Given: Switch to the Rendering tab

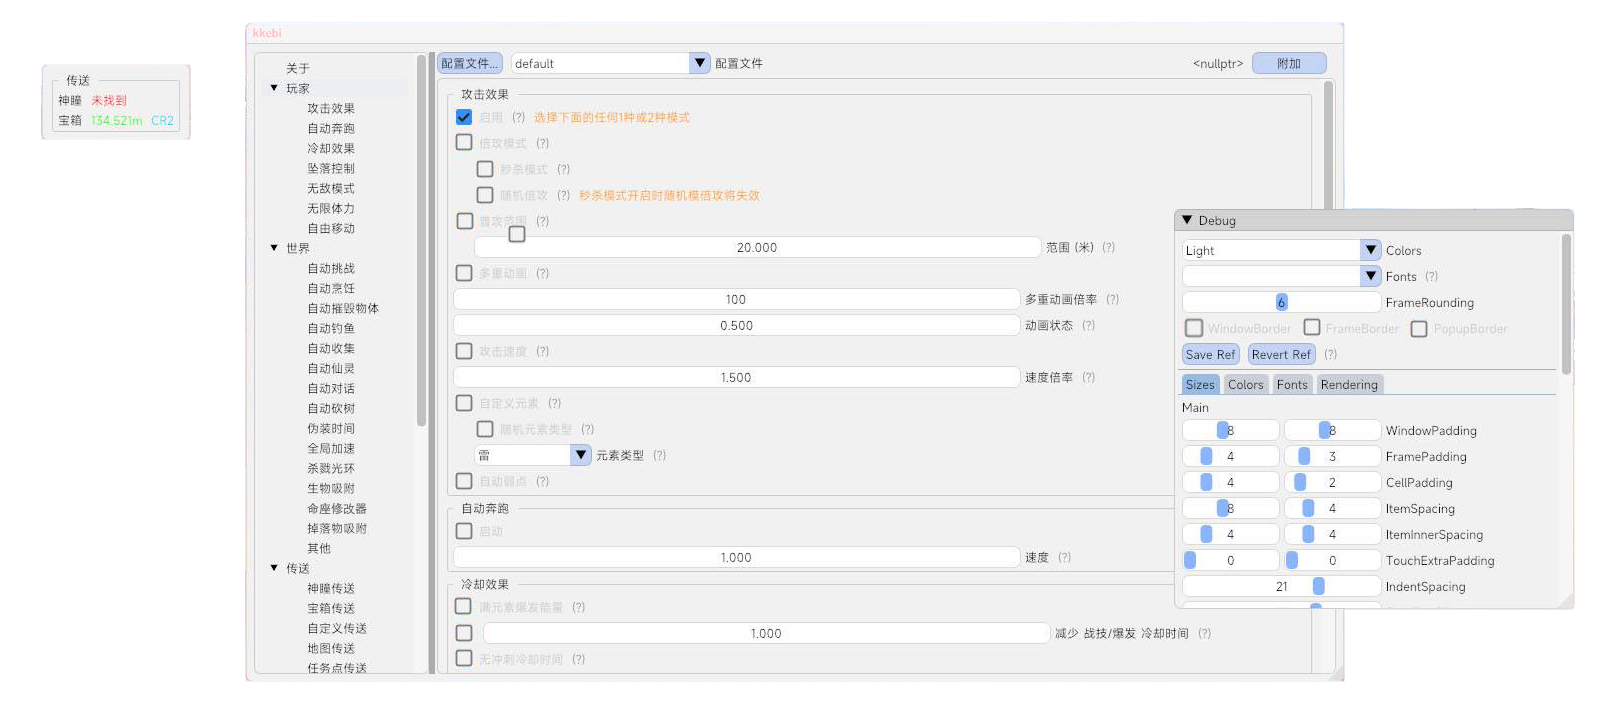Looking at the screenshot, I should click(1348, 384).
